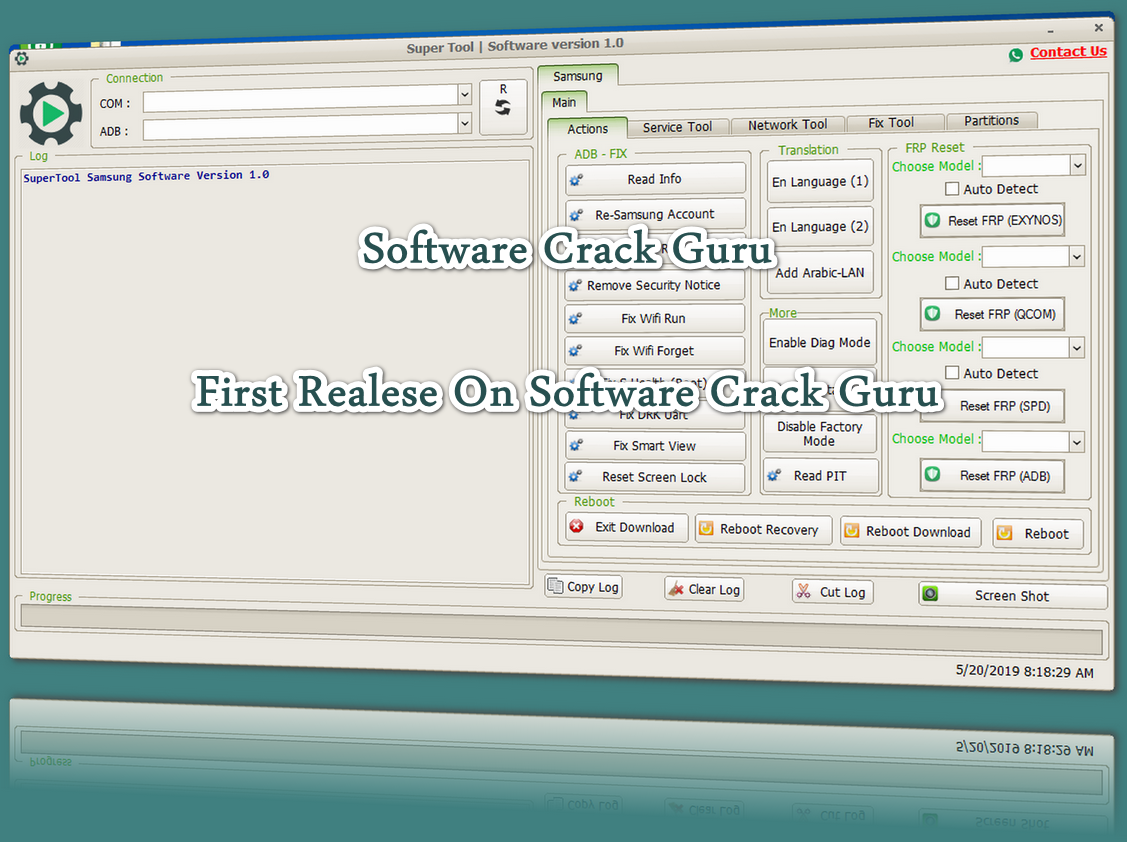Click the Clear Log icon button
Viewport: 1127px width, 842px height.
(x=704, y=589)
